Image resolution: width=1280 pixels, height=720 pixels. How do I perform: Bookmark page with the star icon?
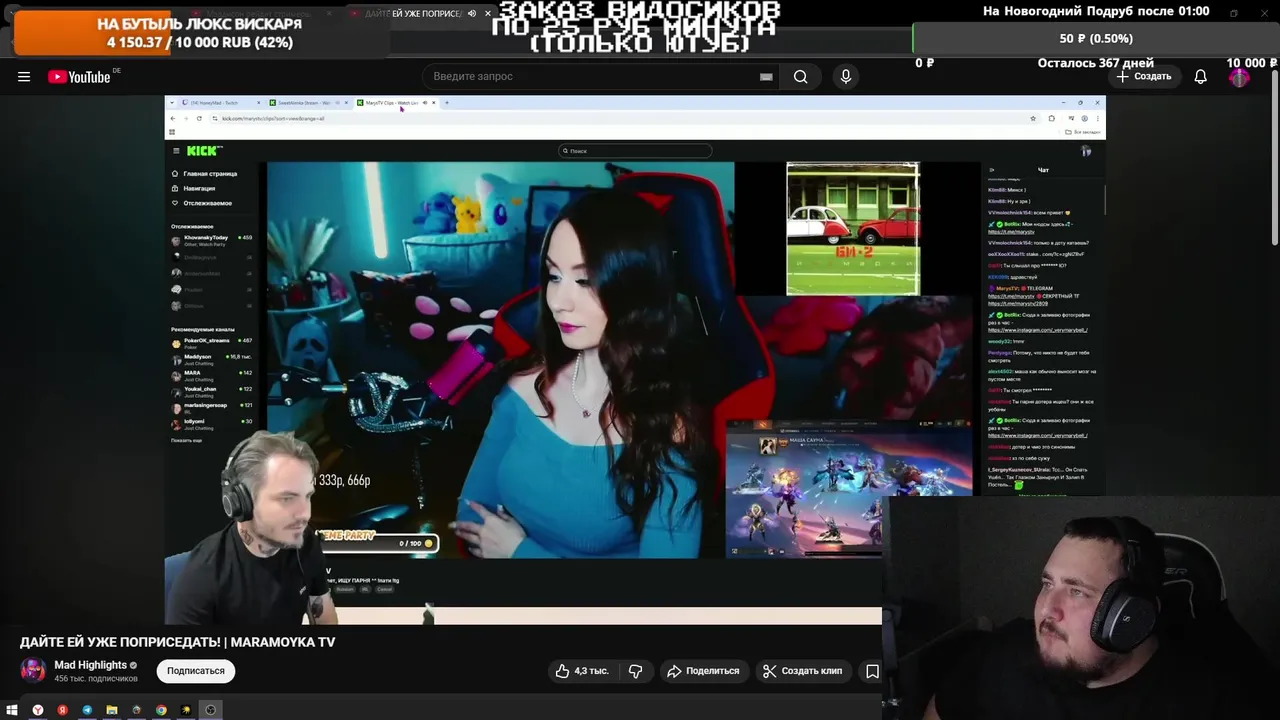coord(1033,118)
